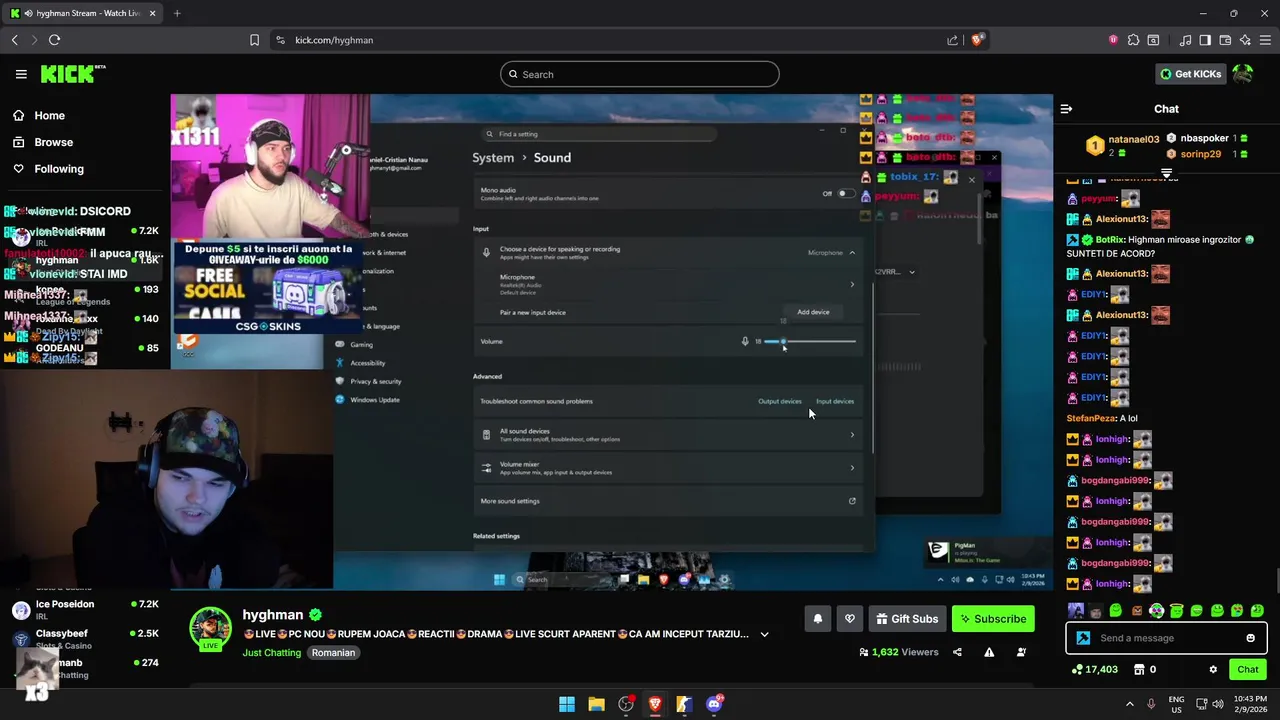Screen dimensions: 1280x720
Task: Open Brave playlist music icon
Action: coord(1185,40)
